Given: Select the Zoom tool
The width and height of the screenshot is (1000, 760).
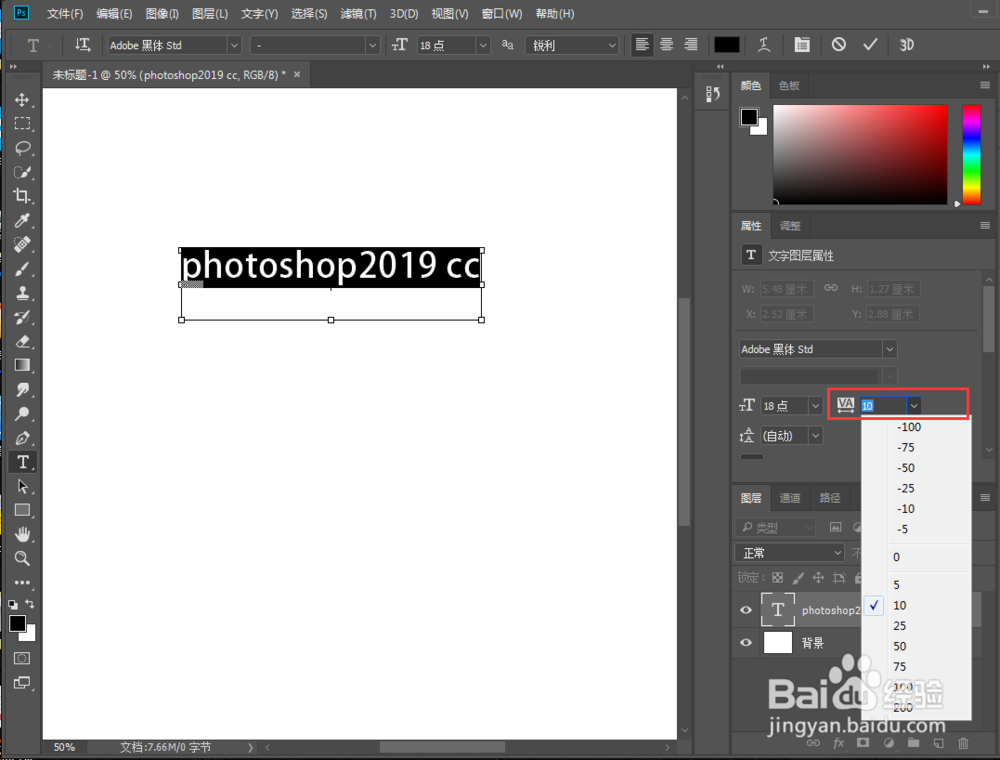Looking at the screenshot, I should (x=22, y=559).
